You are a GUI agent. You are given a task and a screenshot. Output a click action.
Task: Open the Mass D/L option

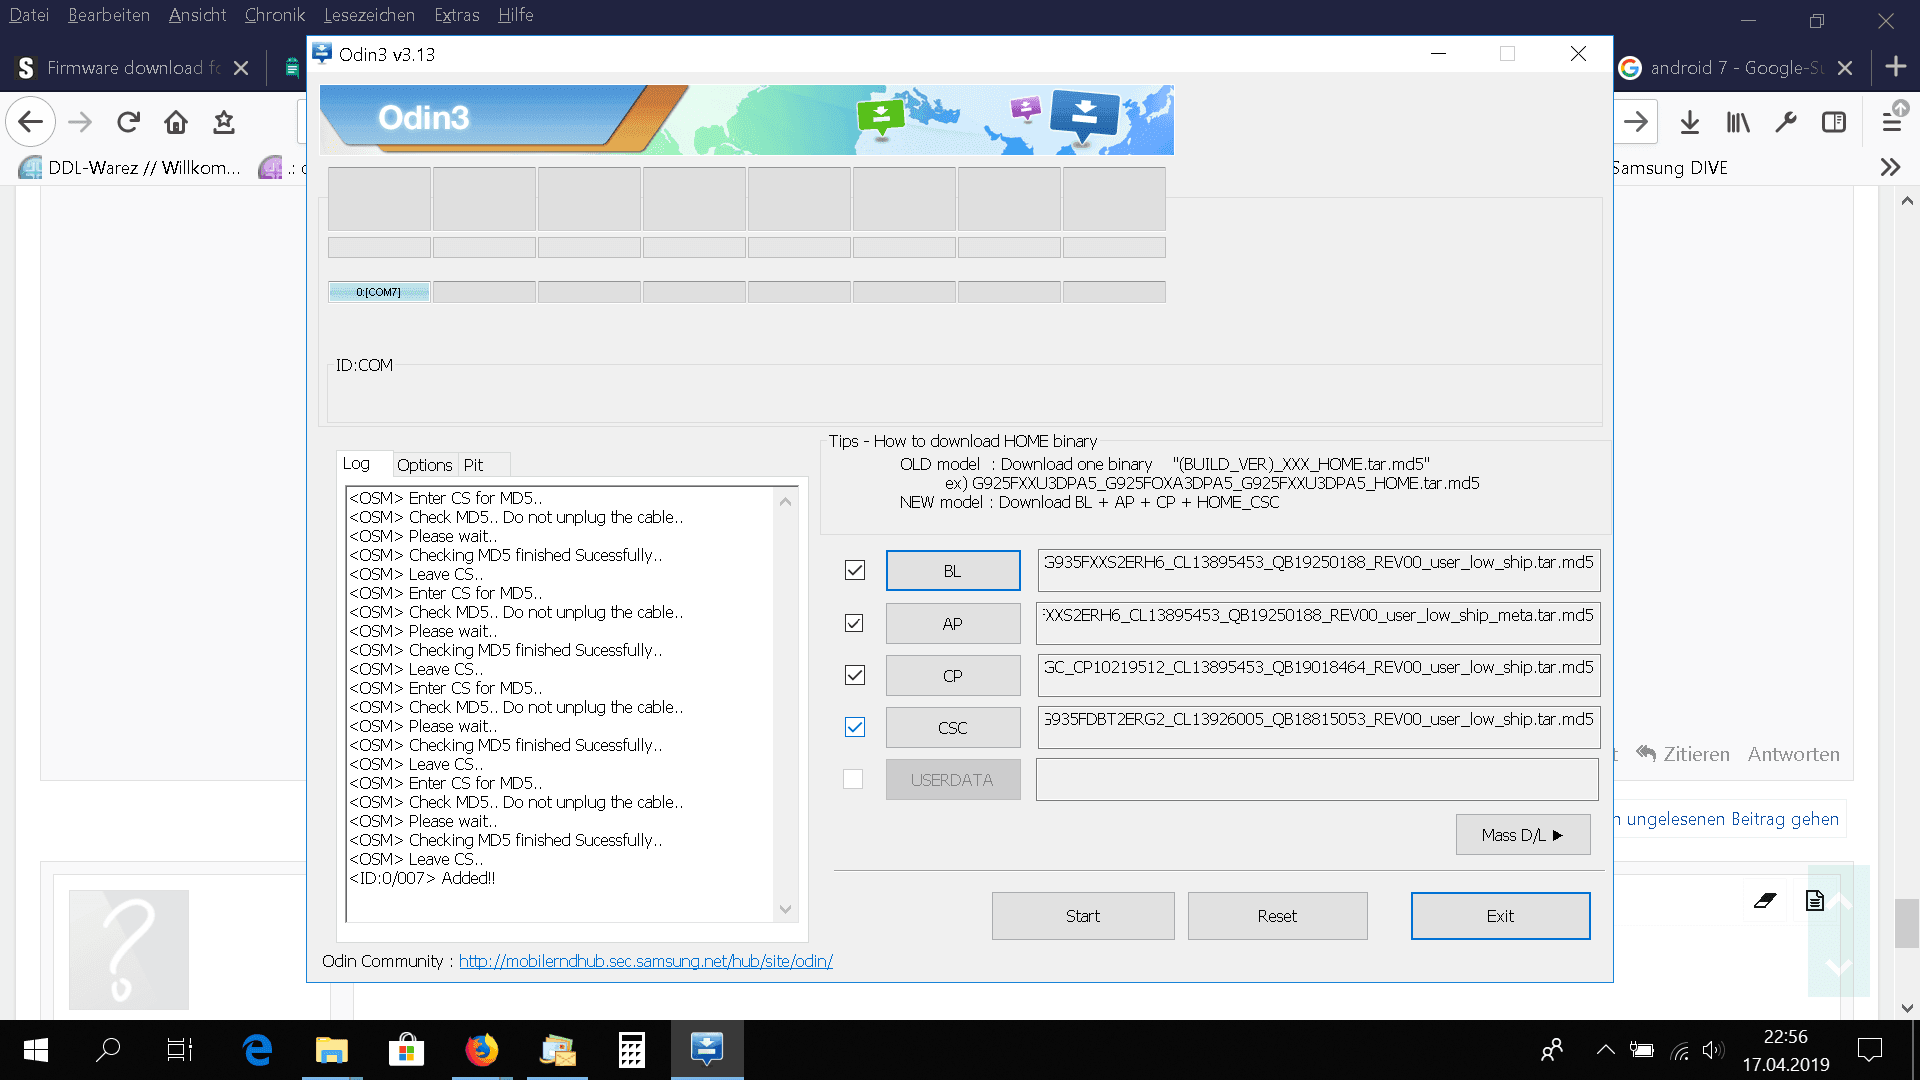(1523, 835)
